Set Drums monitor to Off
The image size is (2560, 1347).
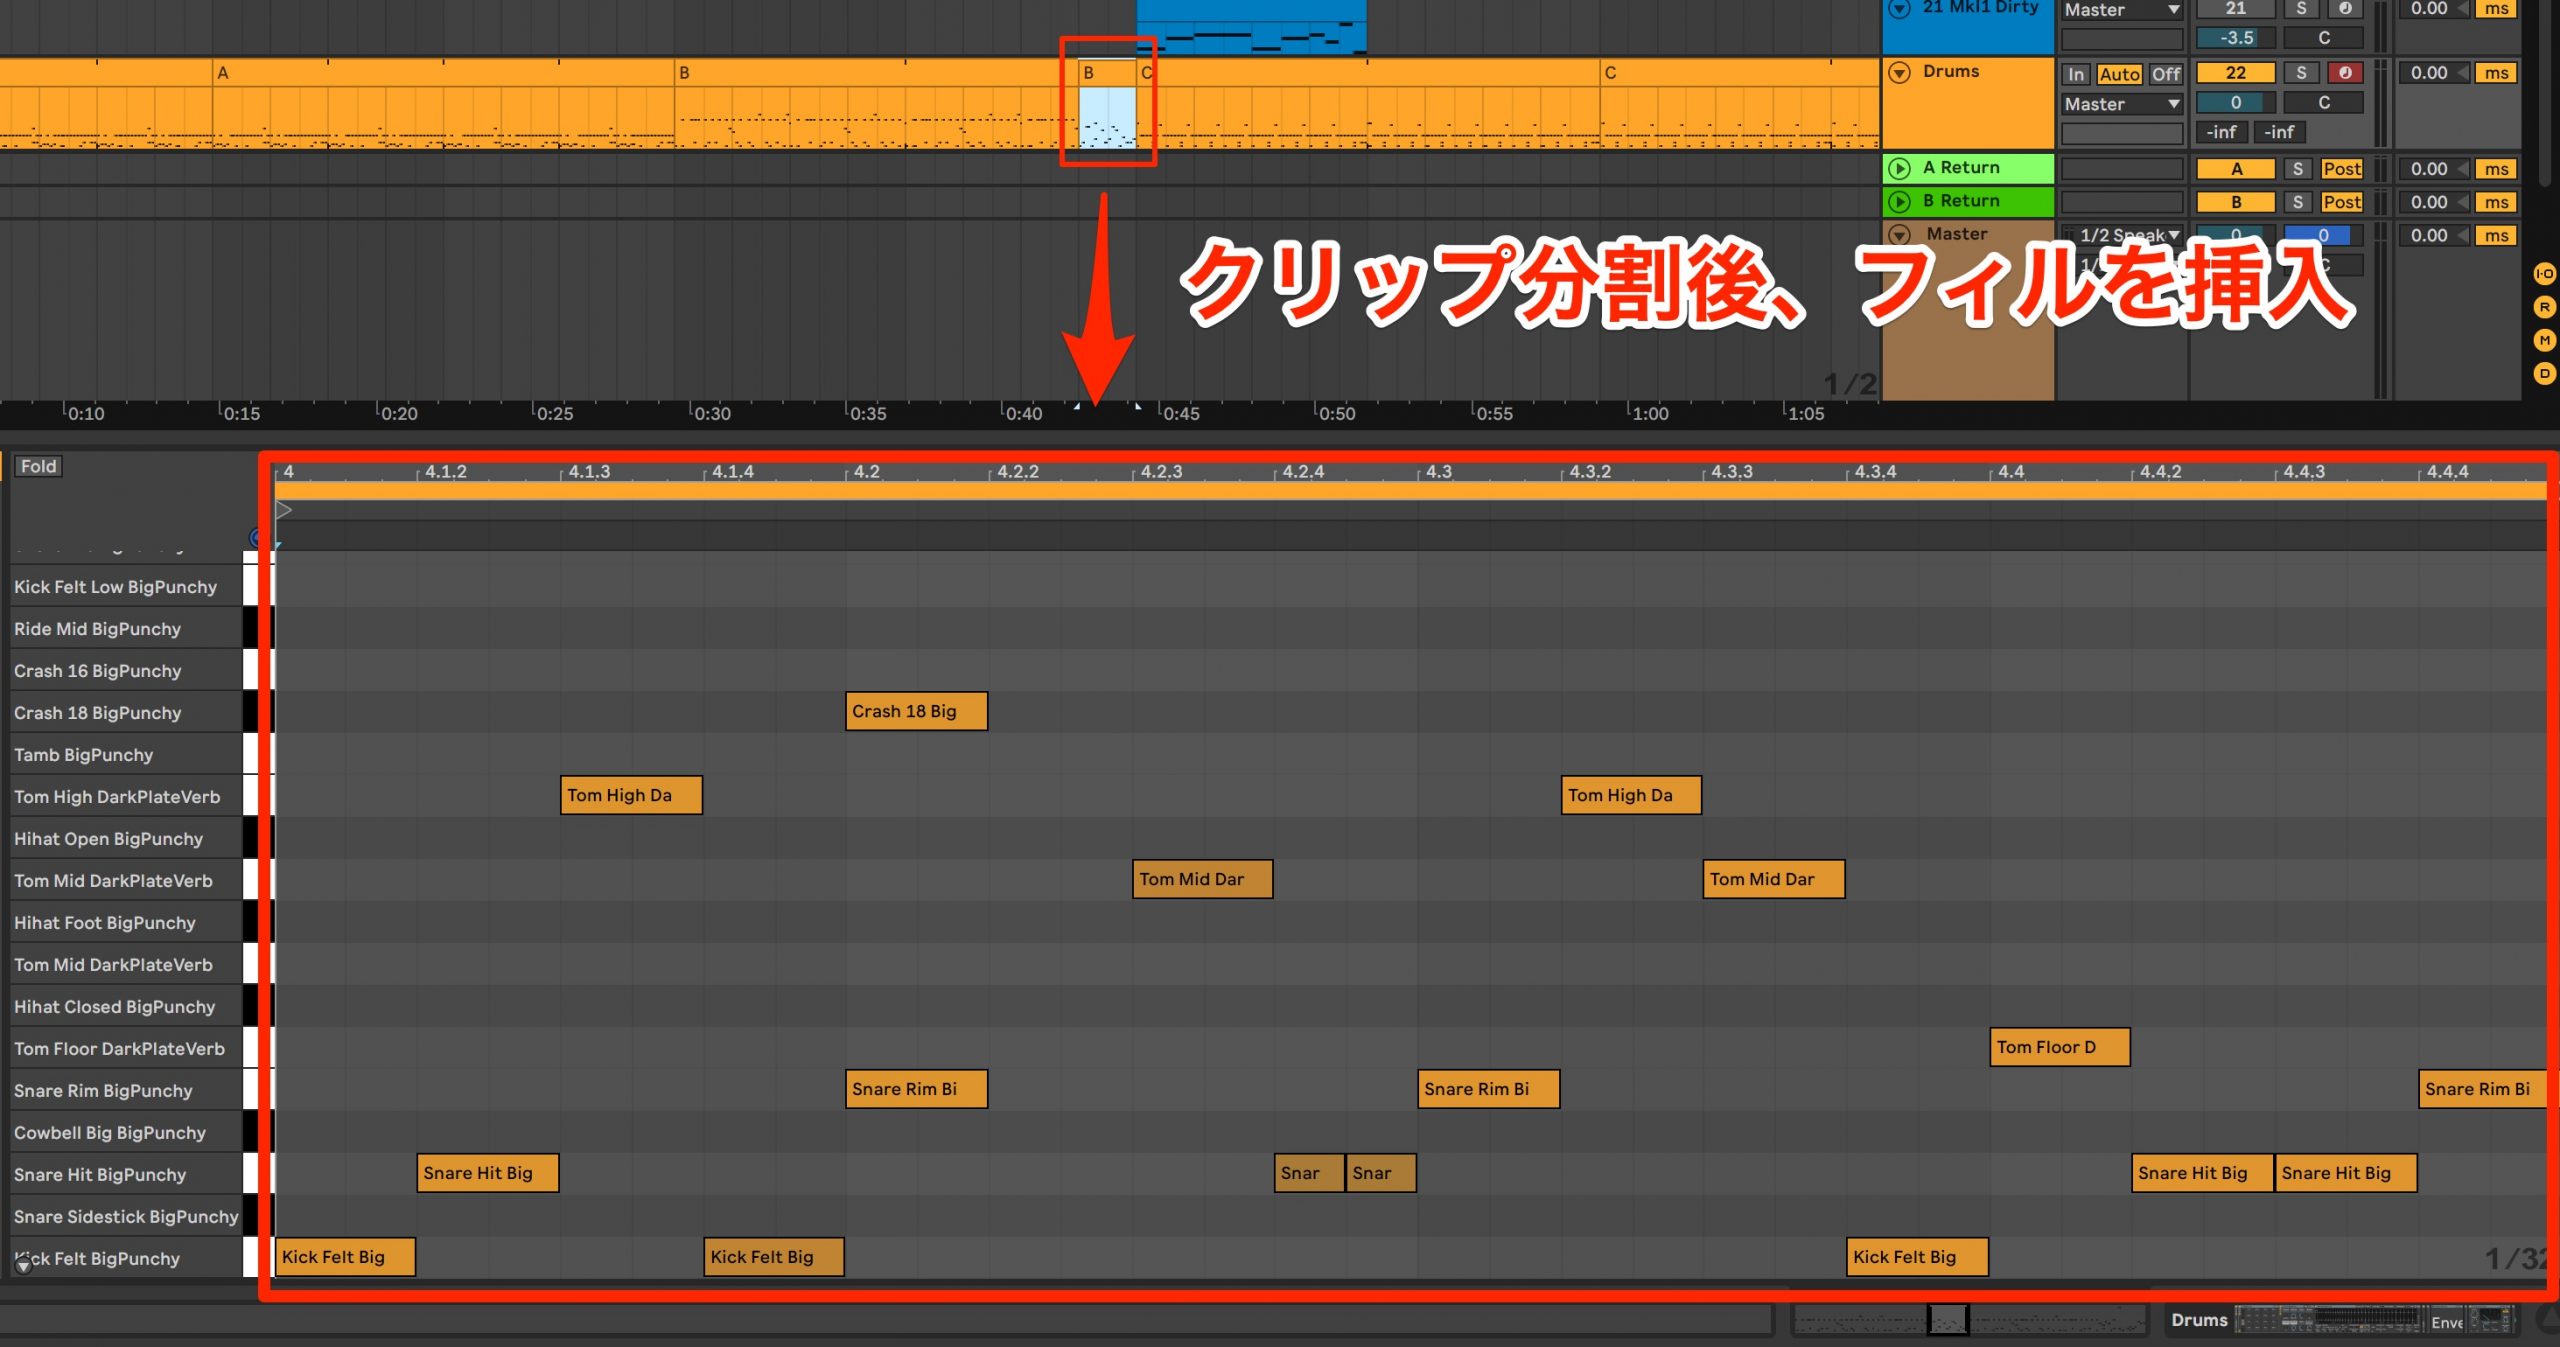point(2165,74)
